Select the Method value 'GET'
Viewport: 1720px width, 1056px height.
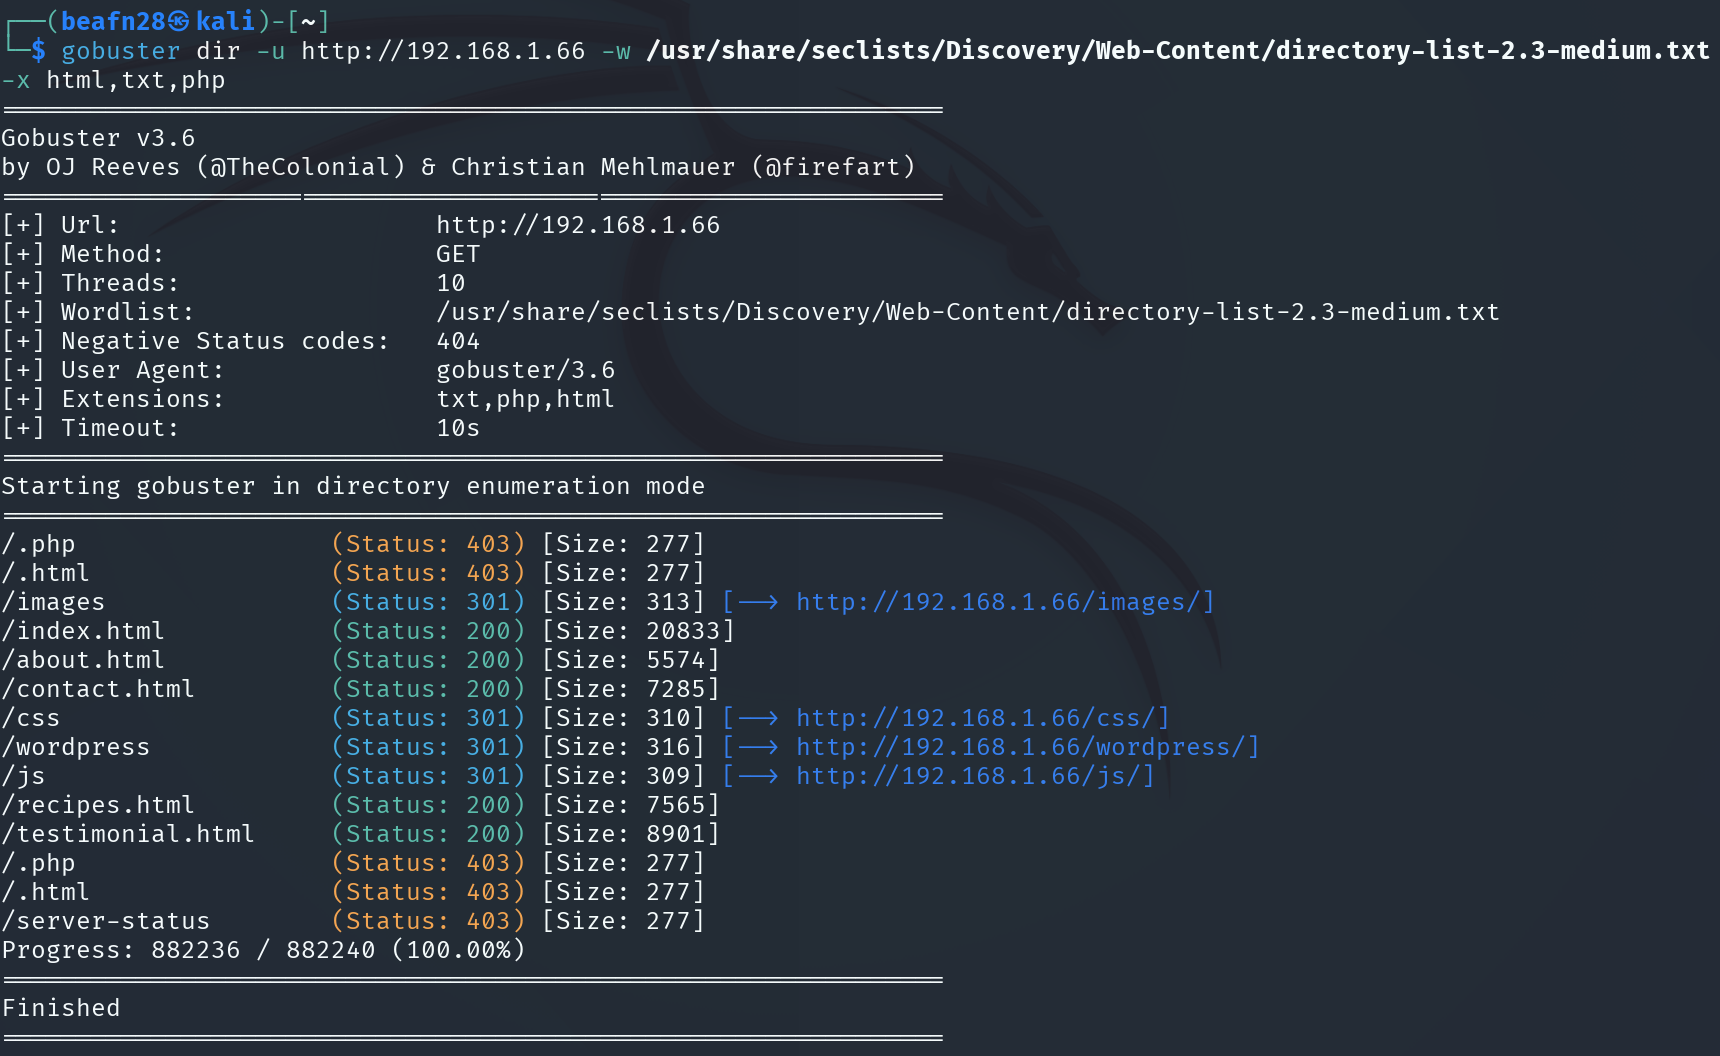click(x=458, y=254)
